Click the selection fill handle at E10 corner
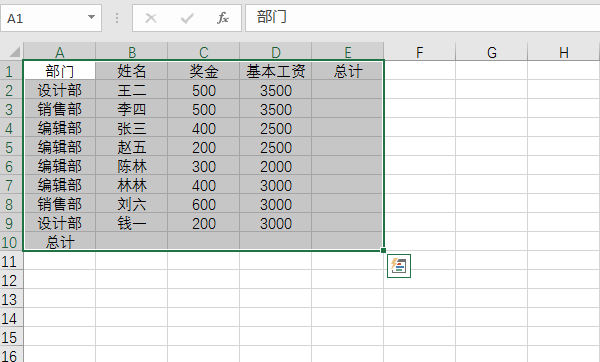Viewport: 600px width, 362px height. point(383,251)
